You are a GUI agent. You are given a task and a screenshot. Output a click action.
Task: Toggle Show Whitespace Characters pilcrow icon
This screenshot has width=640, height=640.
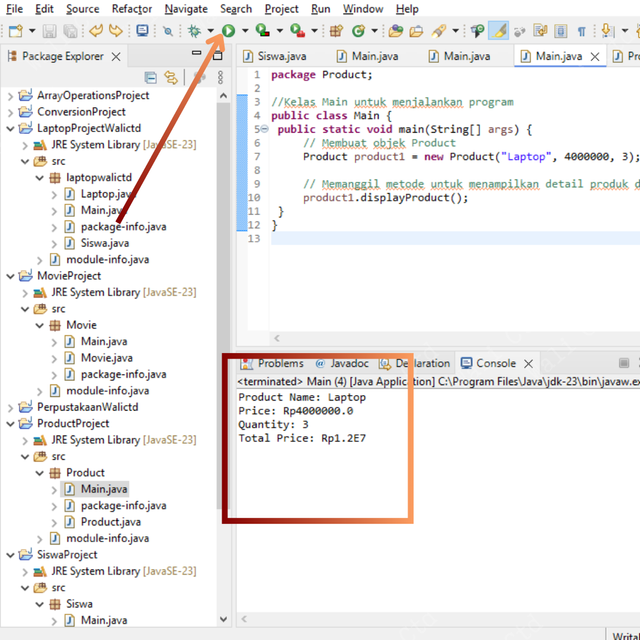pos(582,31)
